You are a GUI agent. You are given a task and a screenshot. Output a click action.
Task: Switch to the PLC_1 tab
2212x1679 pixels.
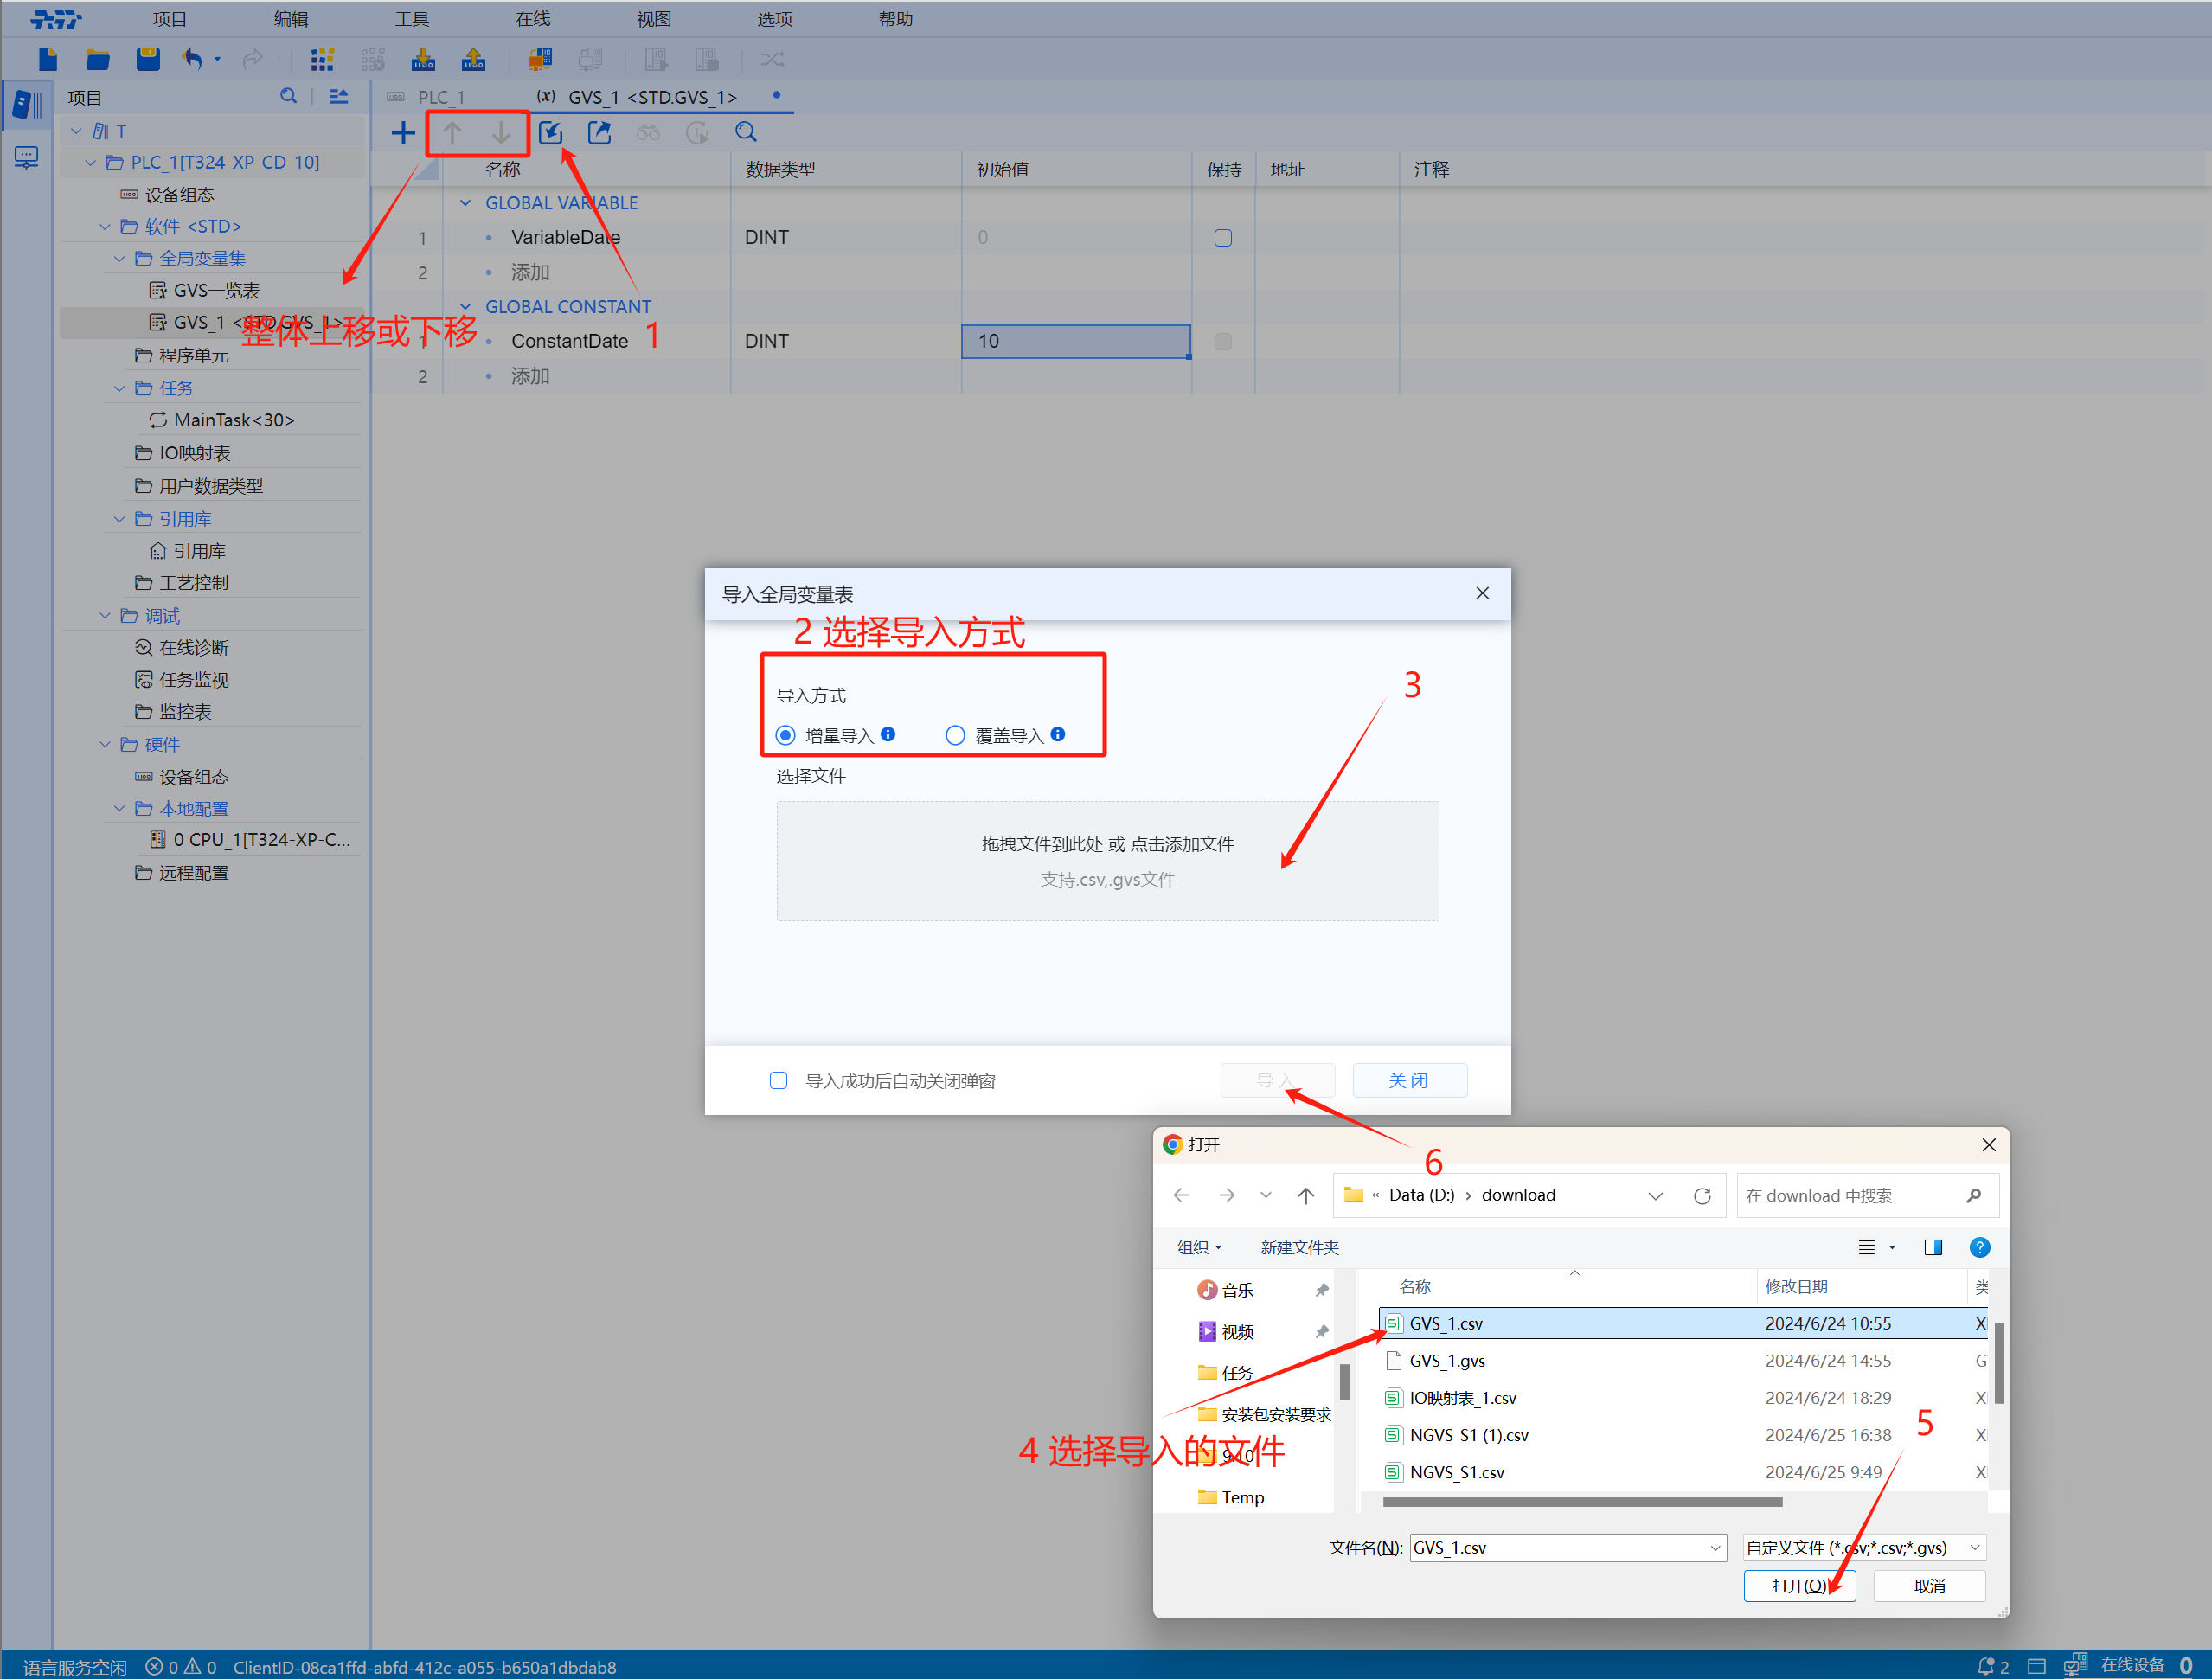tap(440, 97)
